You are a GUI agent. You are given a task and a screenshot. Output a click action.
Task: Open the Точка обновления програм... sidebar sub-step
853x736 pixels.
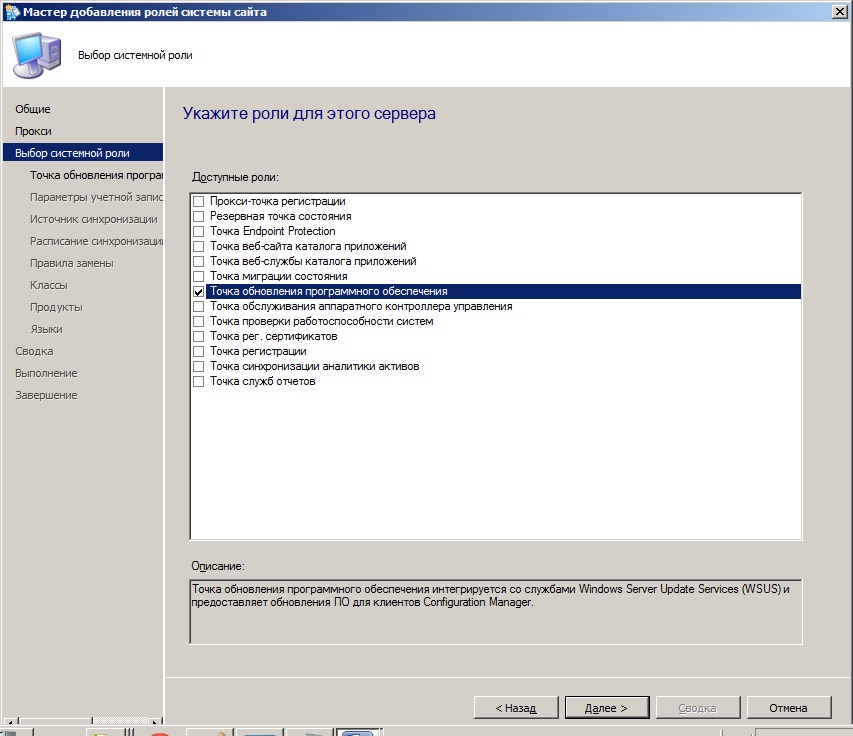coord(96,175)
